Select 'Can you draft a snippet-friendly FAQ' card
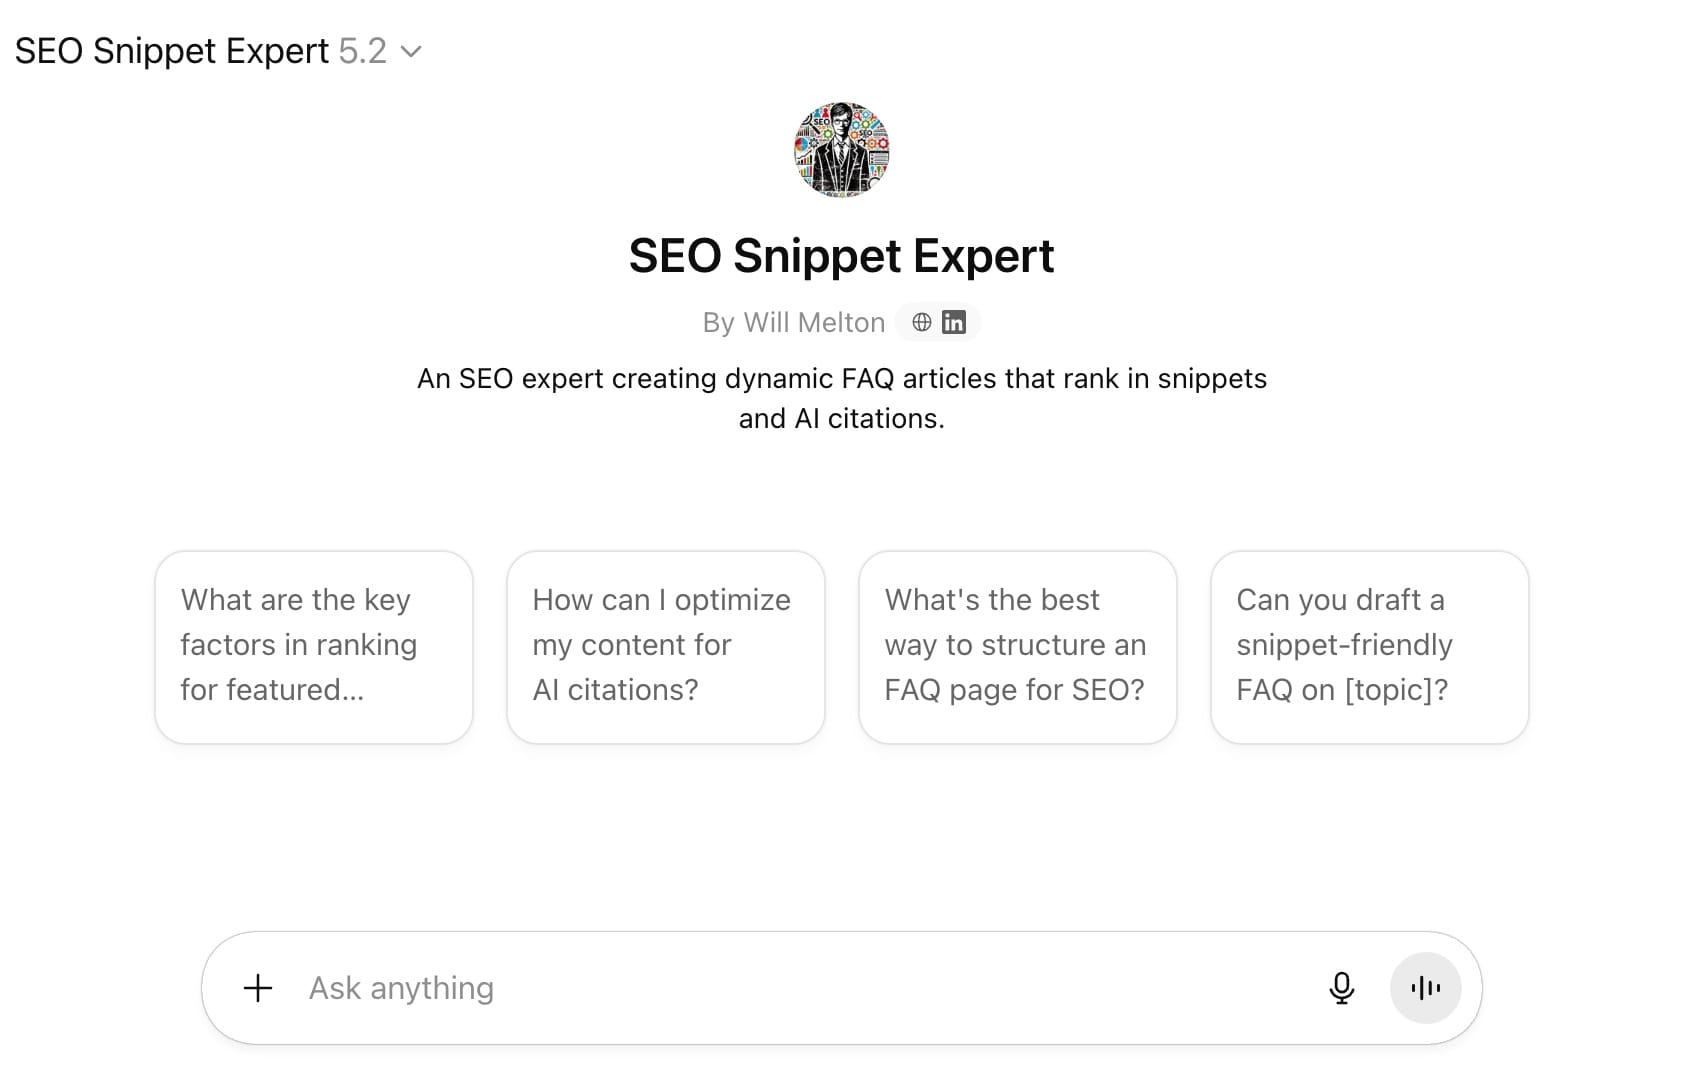The image size is (1690, 1076). click(x=1369, y=646)
